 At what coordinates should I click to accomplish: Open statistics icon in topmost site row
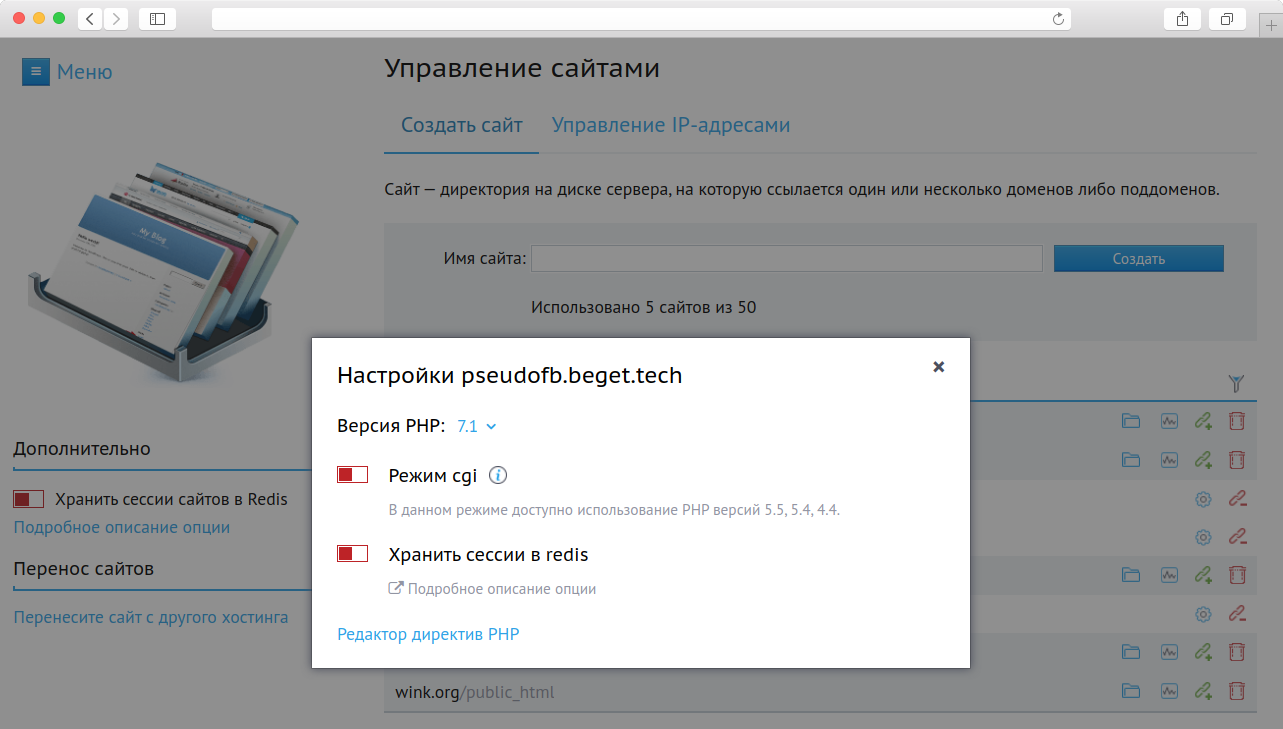[x=1169, y=422]
